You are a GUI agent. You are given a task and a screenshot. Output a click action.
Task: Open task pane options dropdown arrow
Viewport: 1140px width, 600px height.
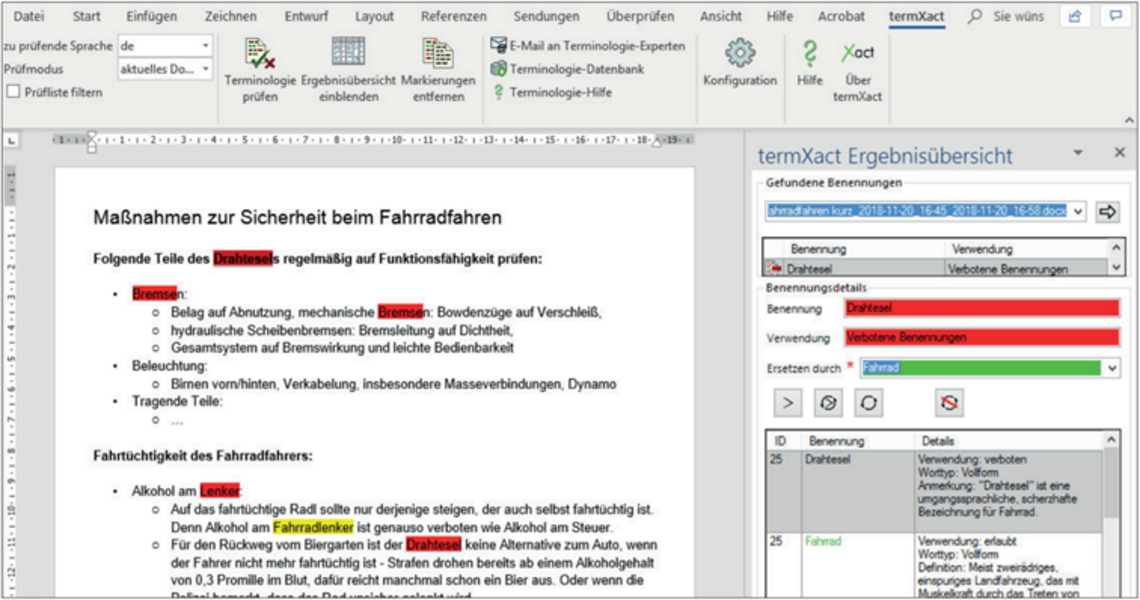coord(1078,153)
